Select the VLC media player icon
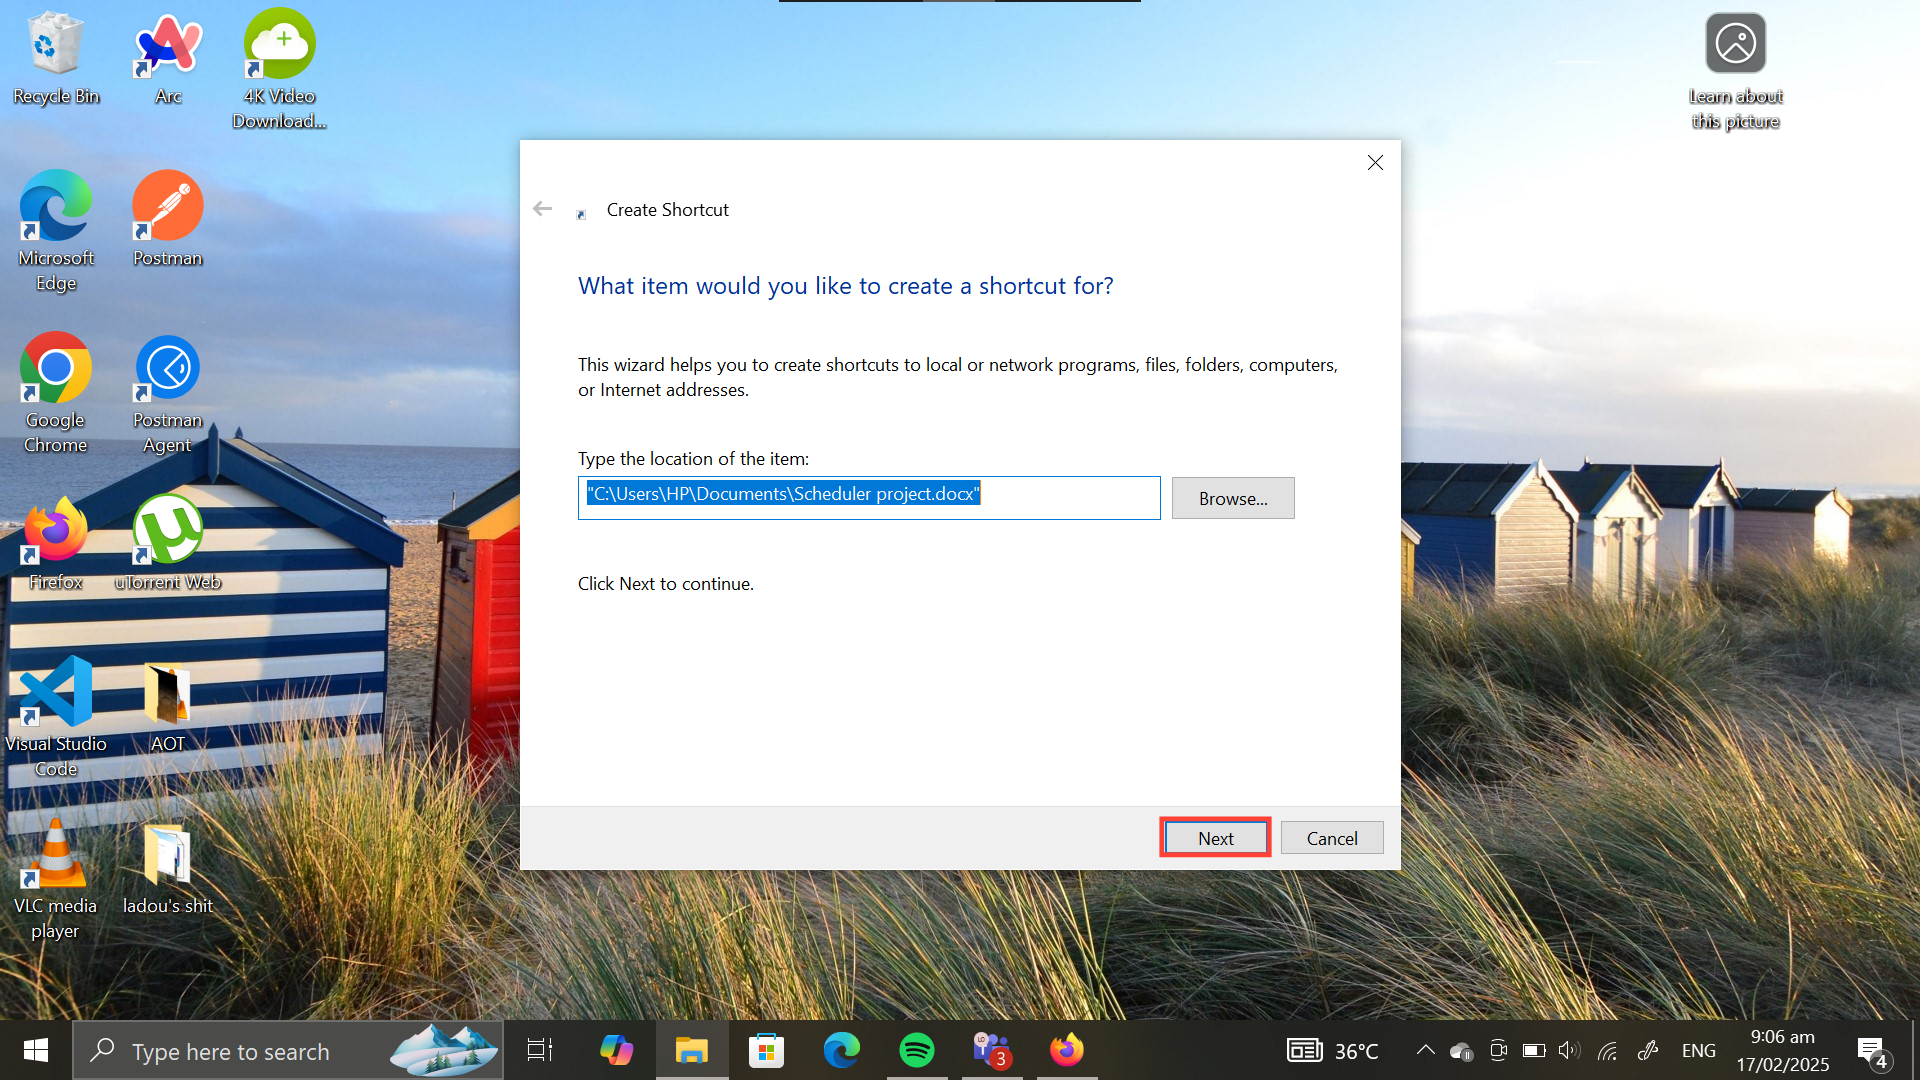The height and width of the screenshot is (1080, 1920). point(56,876)
